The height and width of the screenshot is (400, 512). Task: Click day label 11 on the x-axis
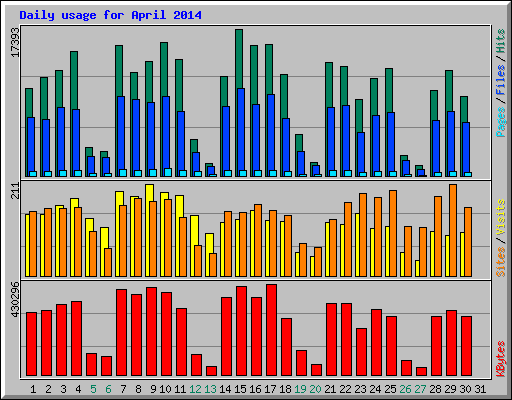[180, 389]
